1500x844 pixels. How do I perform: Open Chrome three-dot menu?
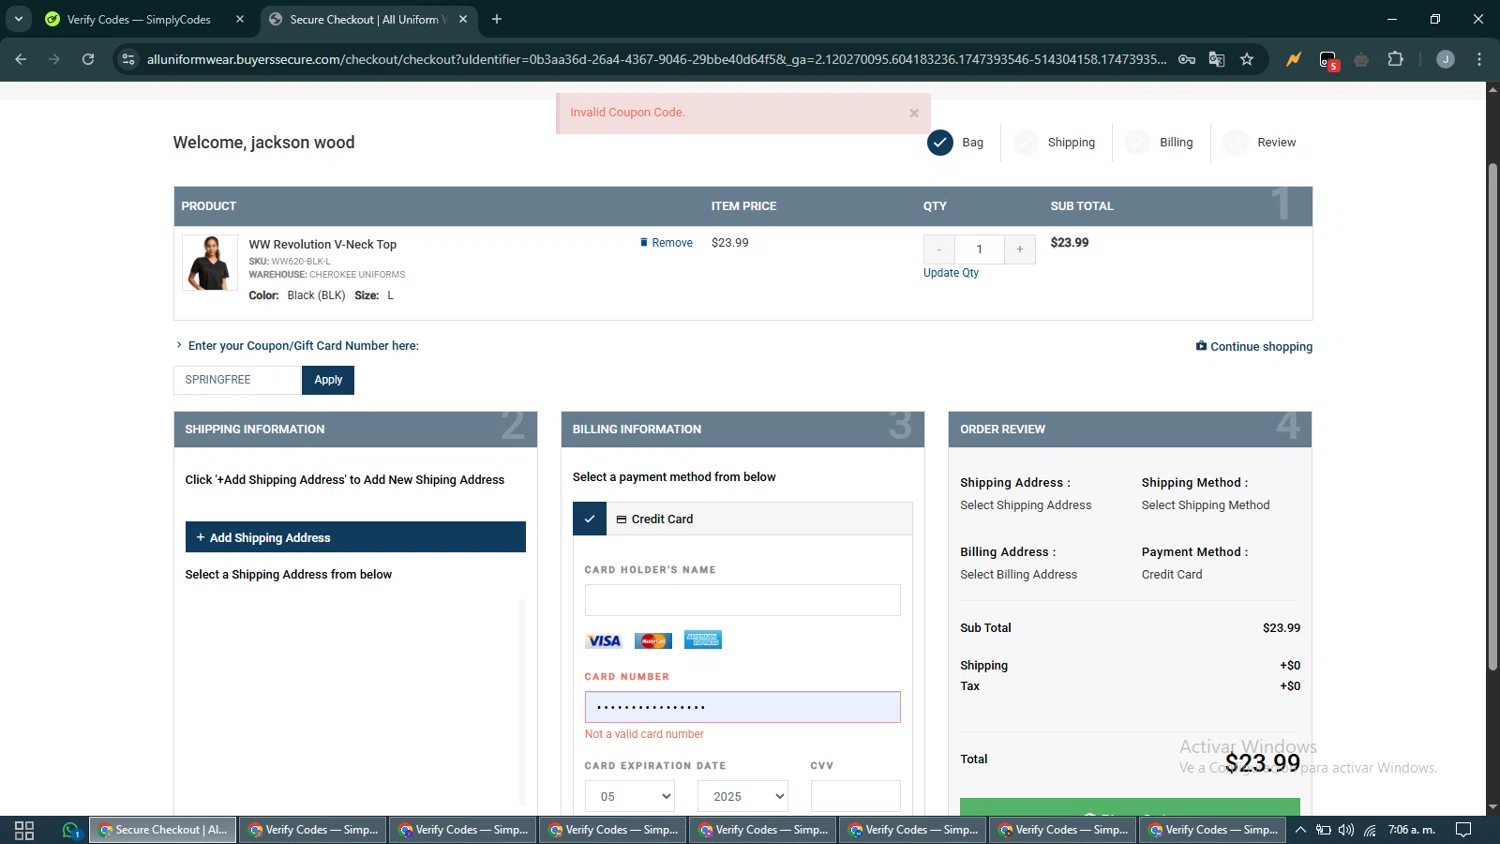pos(1479,59)
